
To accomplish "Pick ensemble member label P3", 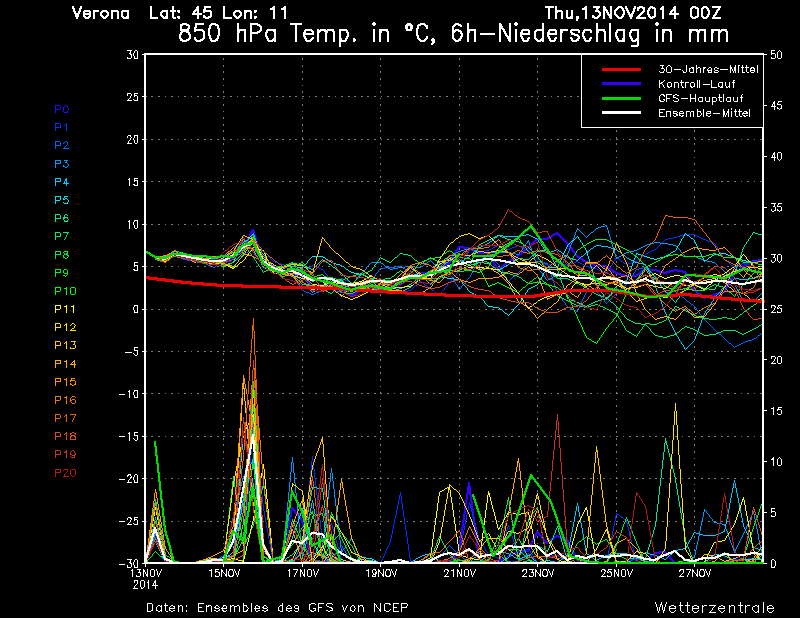I will 62,164.
